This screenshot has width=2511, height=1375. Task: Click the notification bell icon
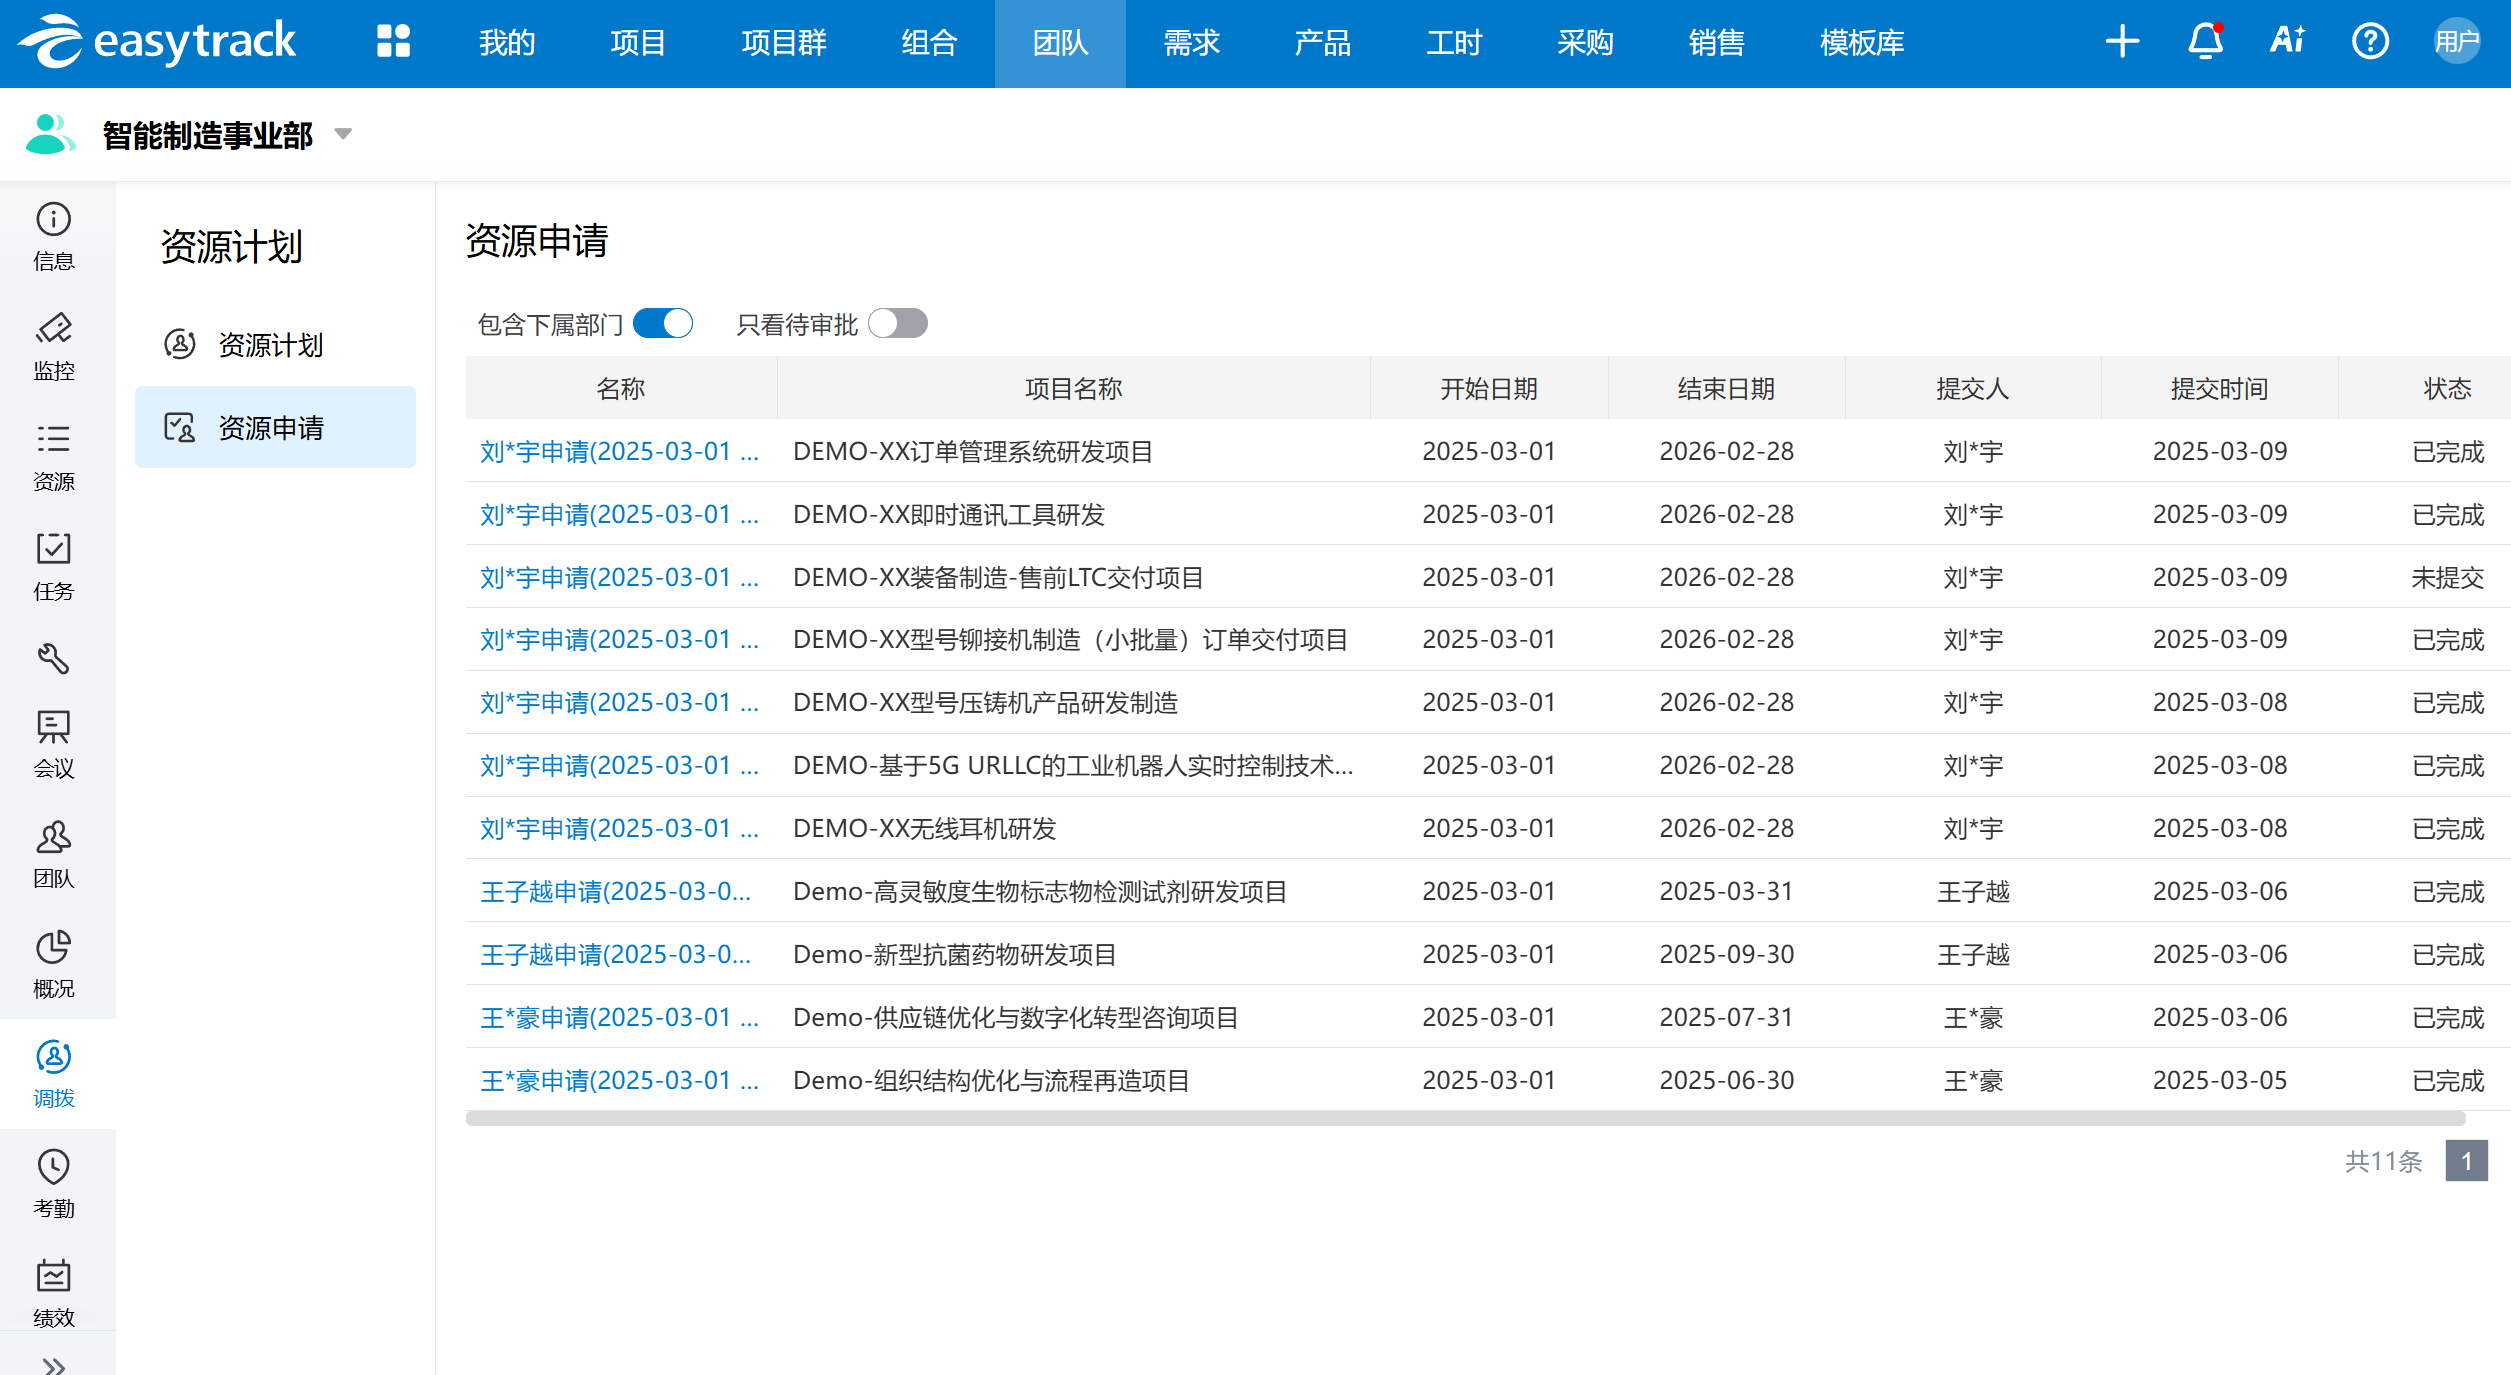click(2205, 42)
